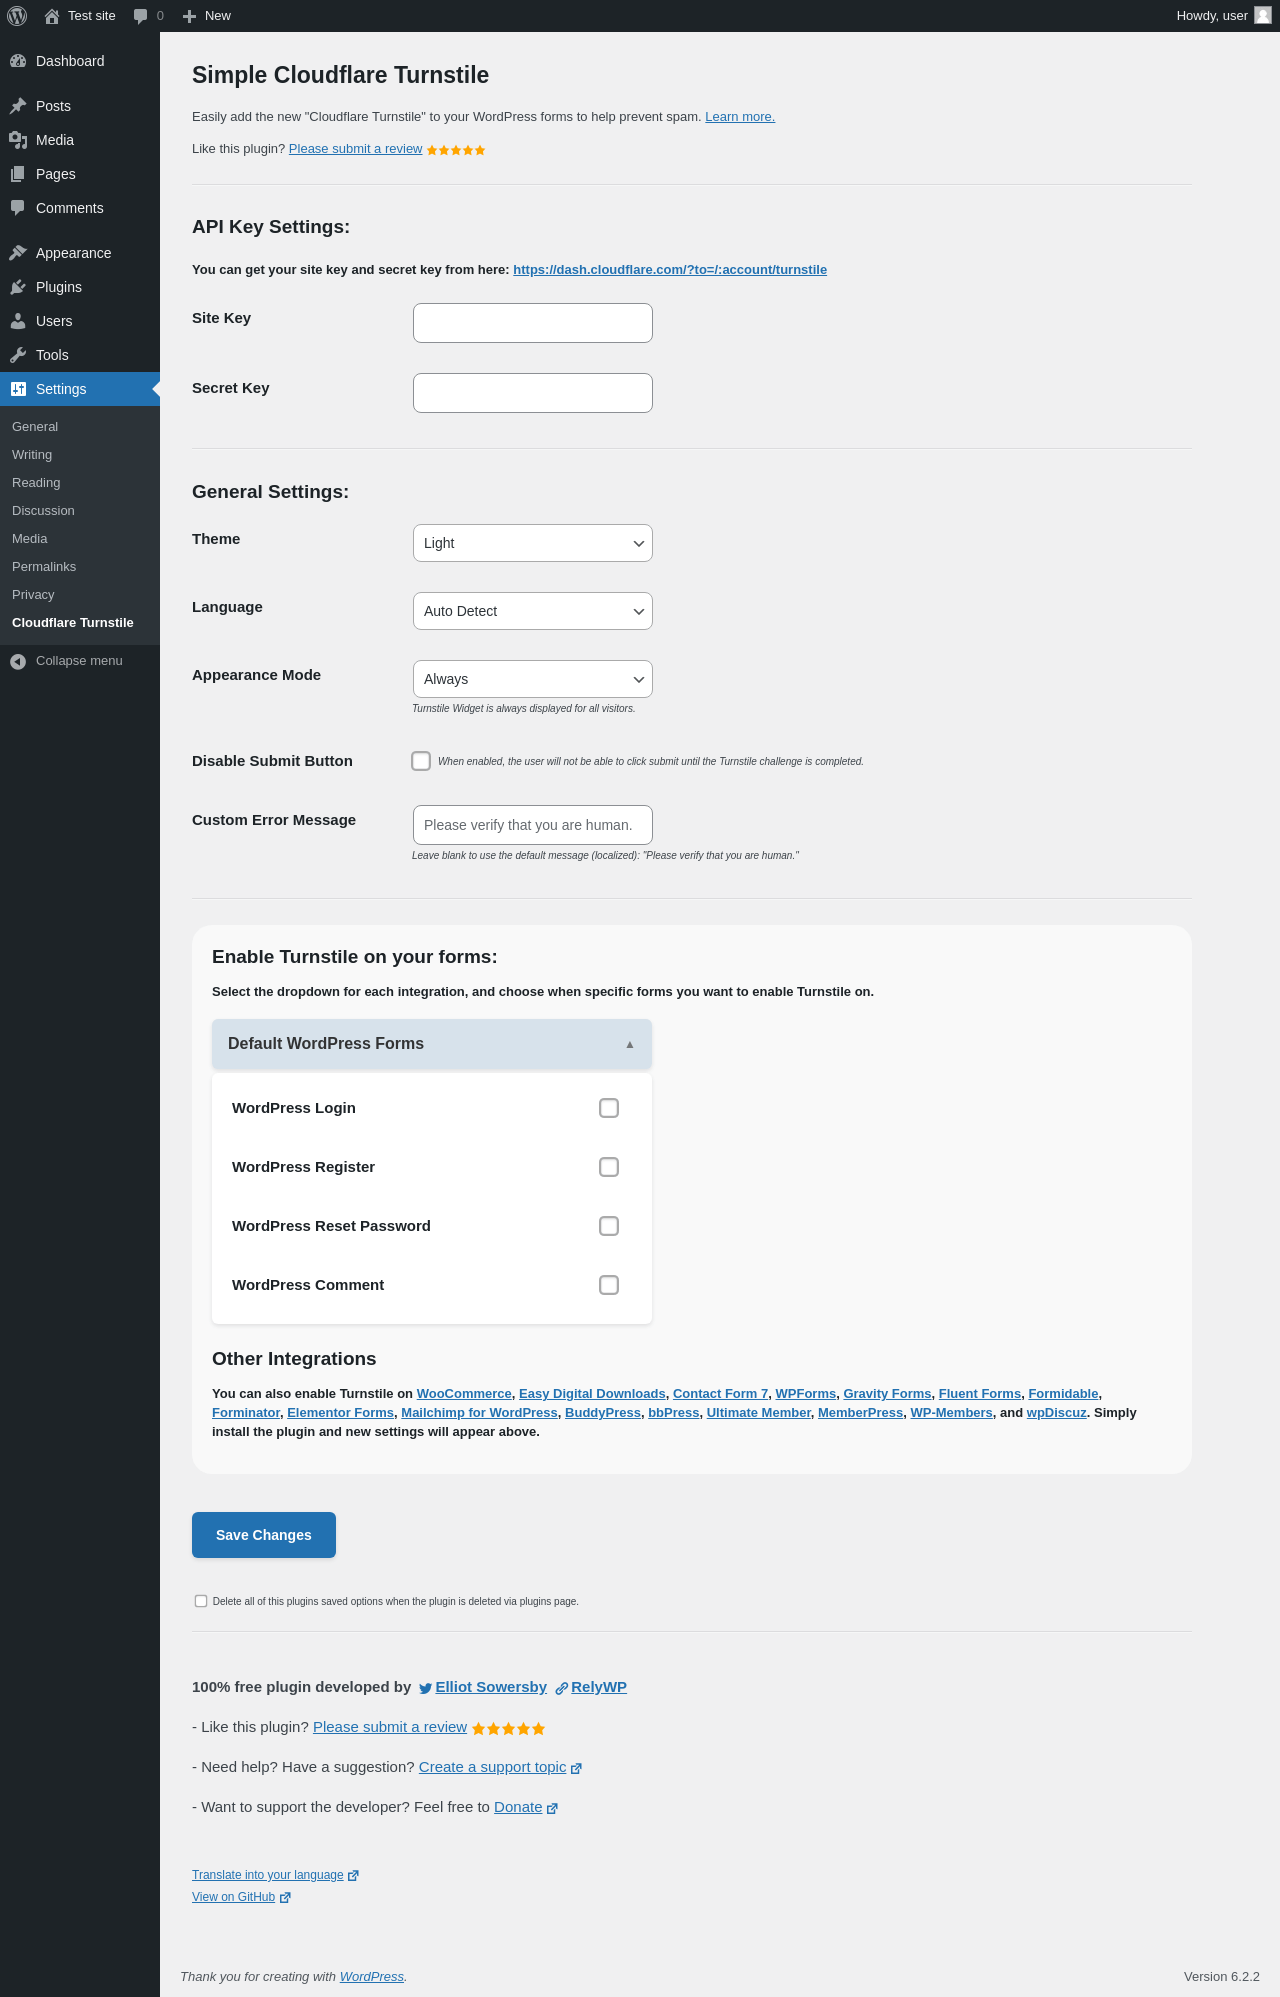
Task: Click the Save Changes button
Action: click(264, 1535)
